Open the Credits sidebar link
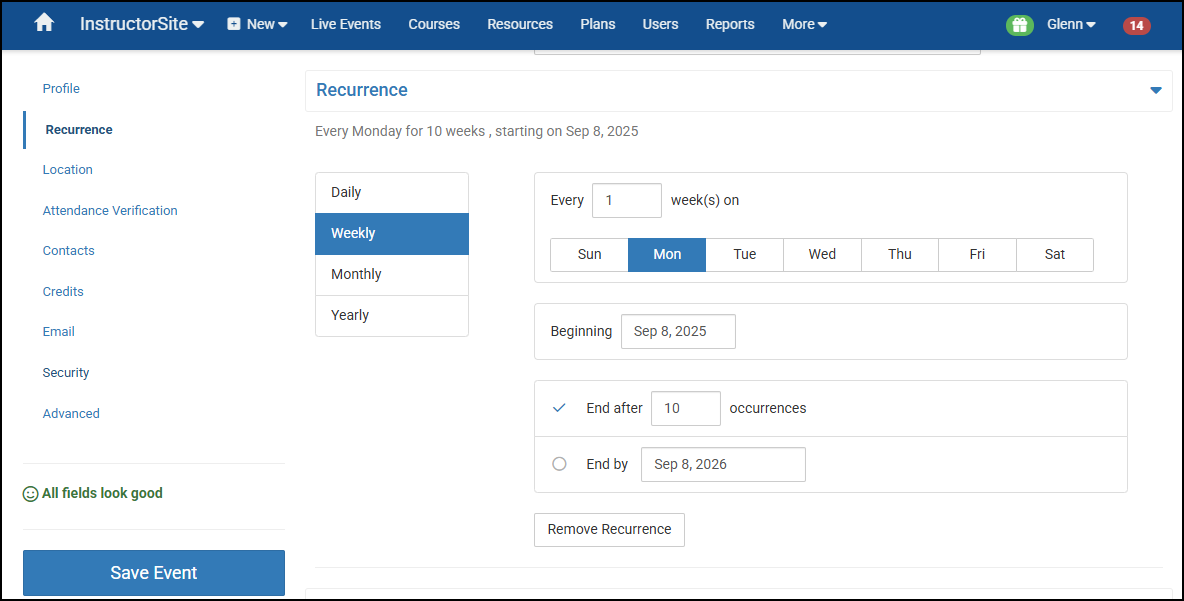This screenshot has width=1184, height=601. tap(63, 291)
